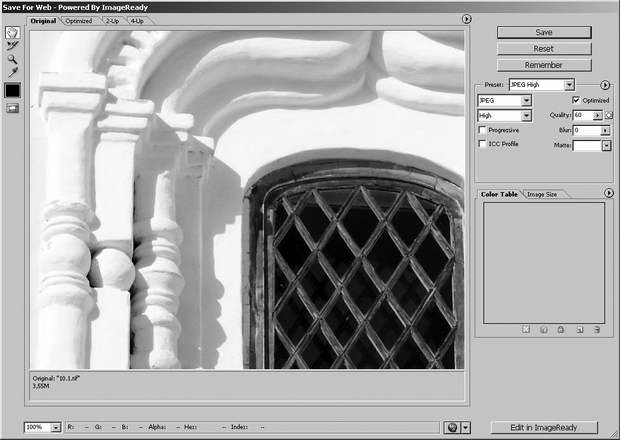Select the Hand tool
620x440 pixels.
tap(13, 32)
